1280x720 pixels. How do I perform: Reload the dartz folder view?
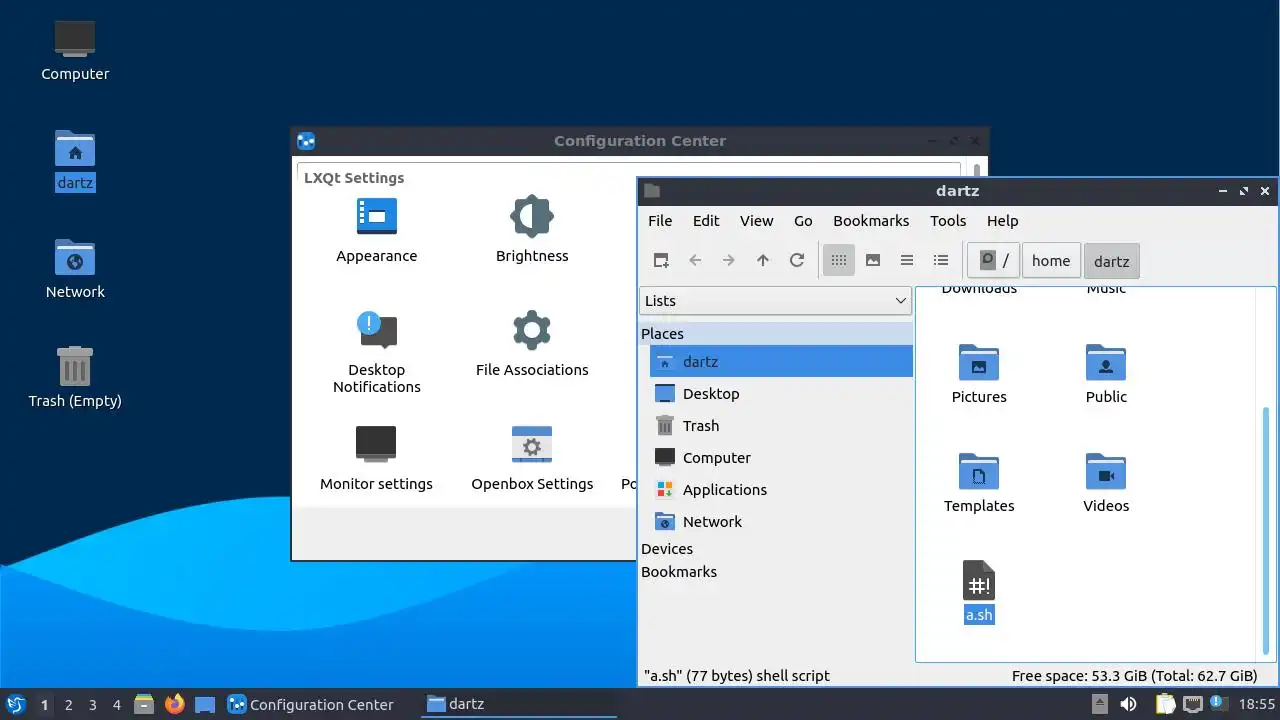pos(797,260)
